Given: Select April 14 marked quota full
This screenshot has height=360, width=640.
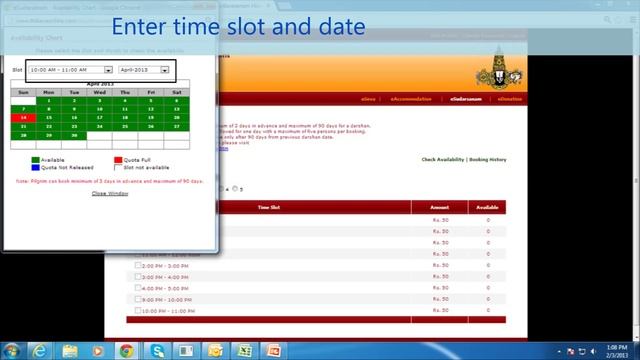Looking at the screenshot, I should click(23, 118).
